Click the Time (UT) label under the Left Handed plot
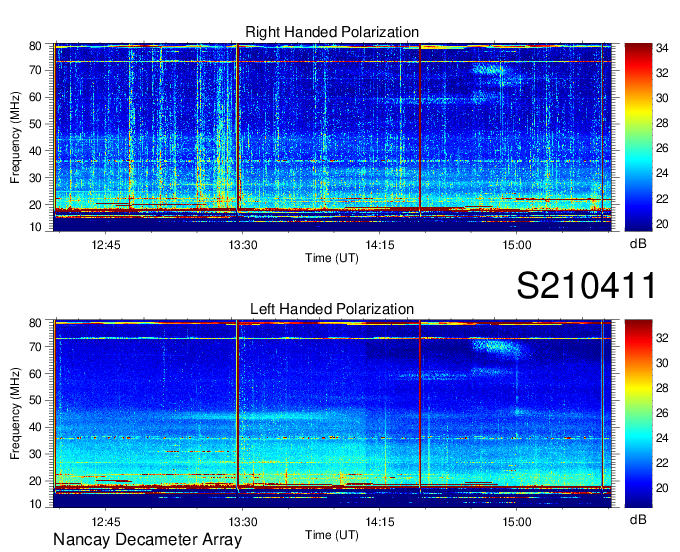680x552 pixels. (x=332, y=535)
